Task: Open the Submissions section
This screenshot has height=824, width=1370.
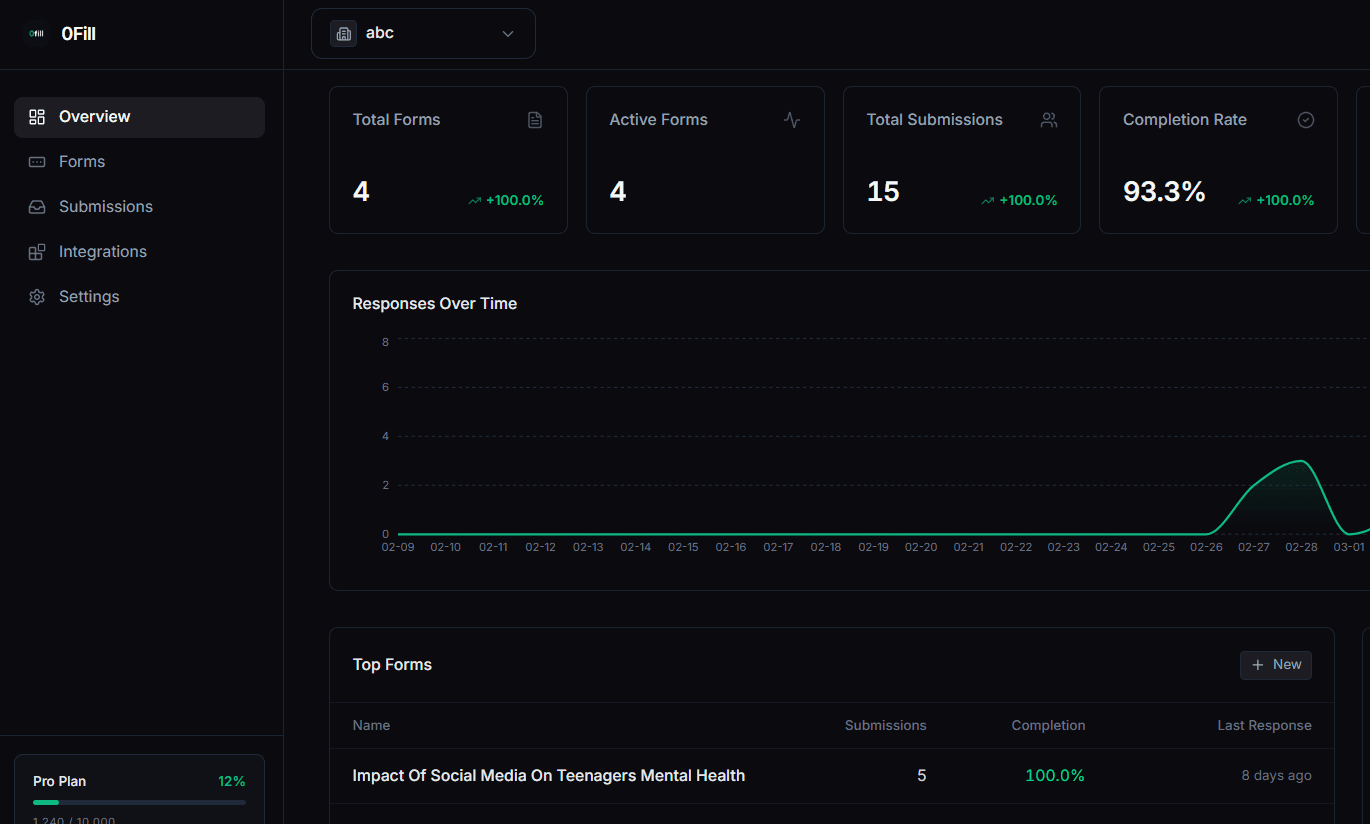Action: coord(139,207)
